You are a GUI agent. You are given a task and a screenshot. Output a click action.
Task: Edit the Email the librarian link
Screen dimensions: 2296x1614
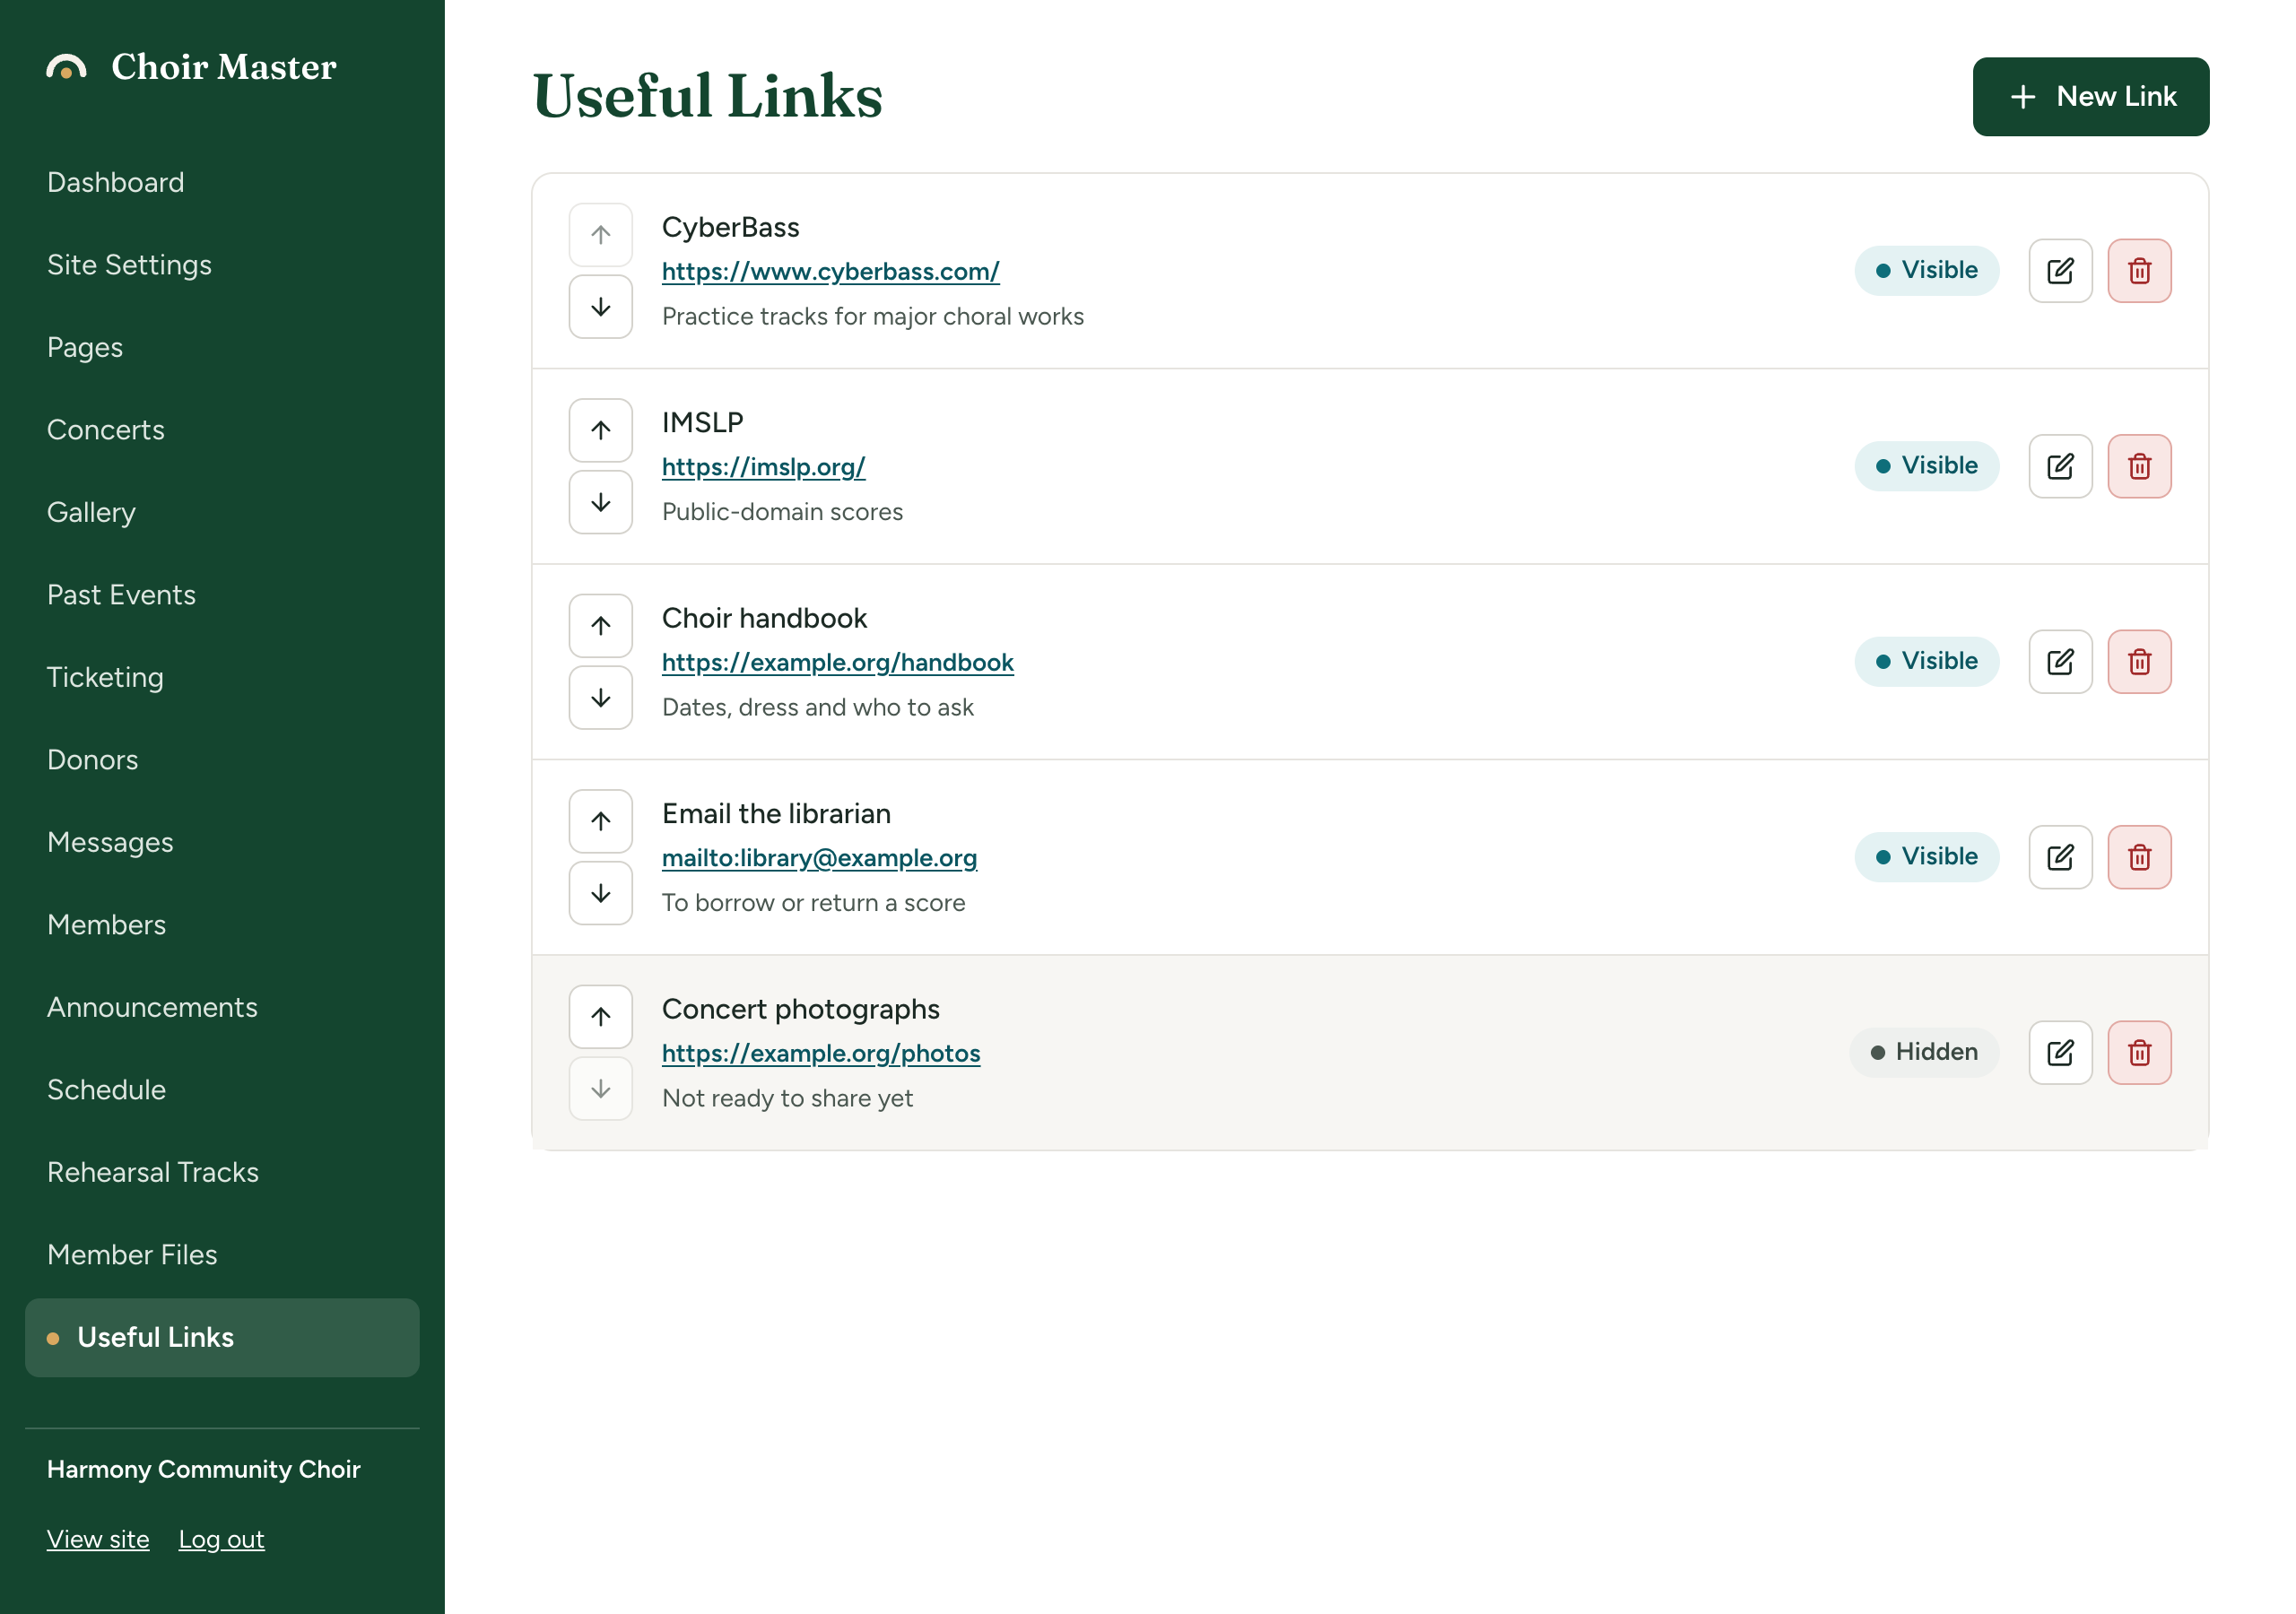coord(2060,857)
